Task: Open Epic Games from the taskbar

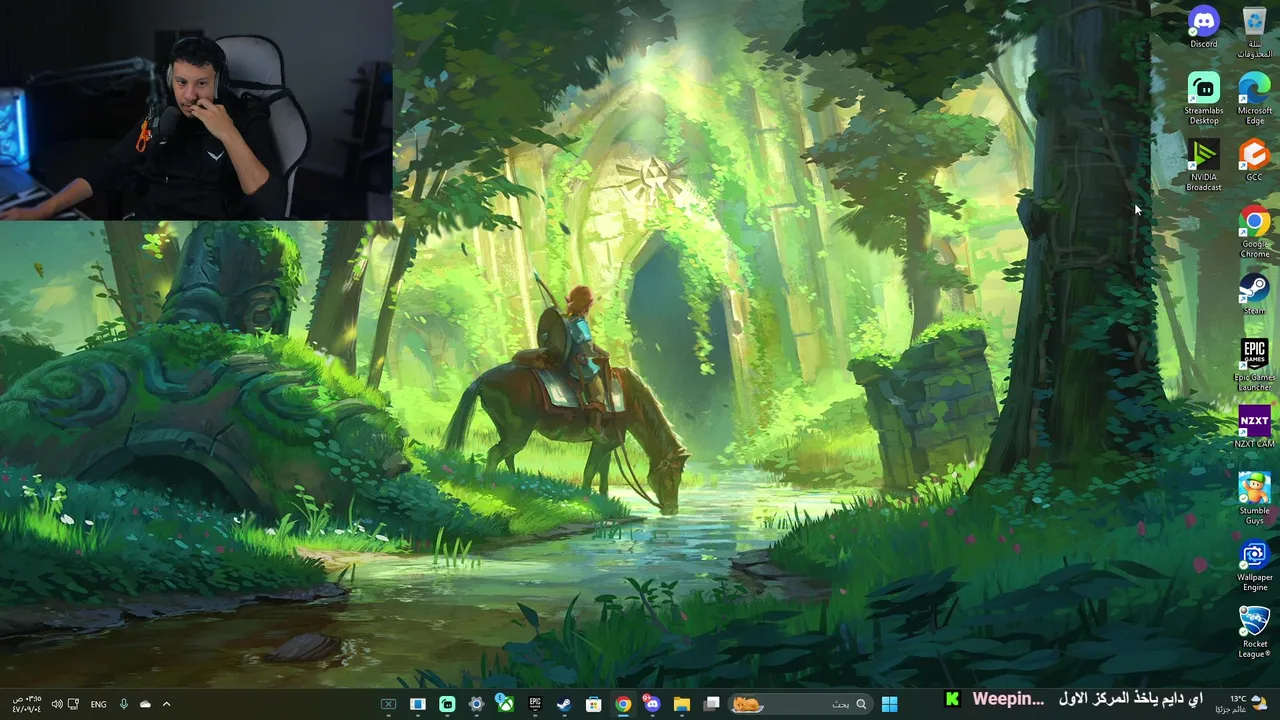Action: click(x=535, y=704)
